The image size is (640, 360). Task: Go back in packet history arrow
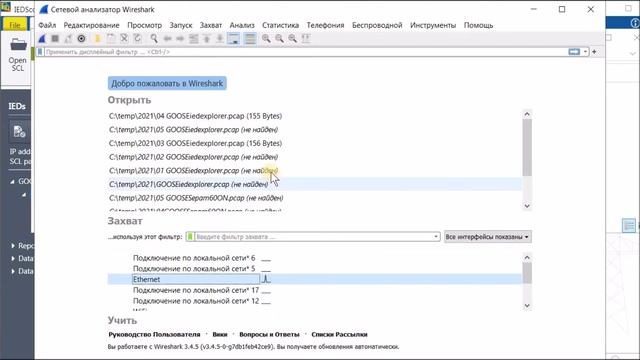coord(167,38)
